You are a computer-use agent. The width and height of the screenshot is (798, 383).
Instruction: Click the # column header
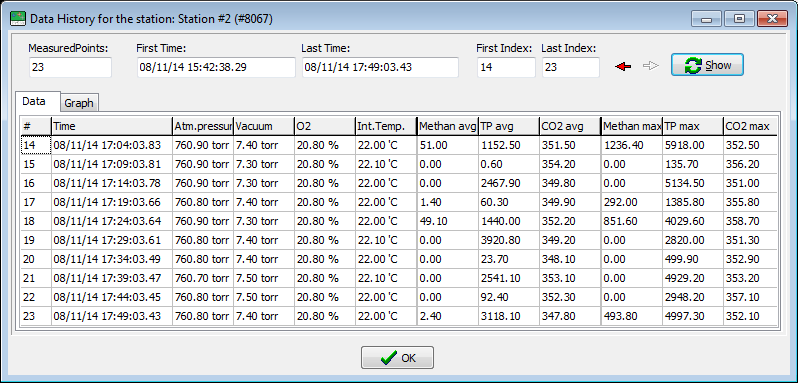pos(36,126)
